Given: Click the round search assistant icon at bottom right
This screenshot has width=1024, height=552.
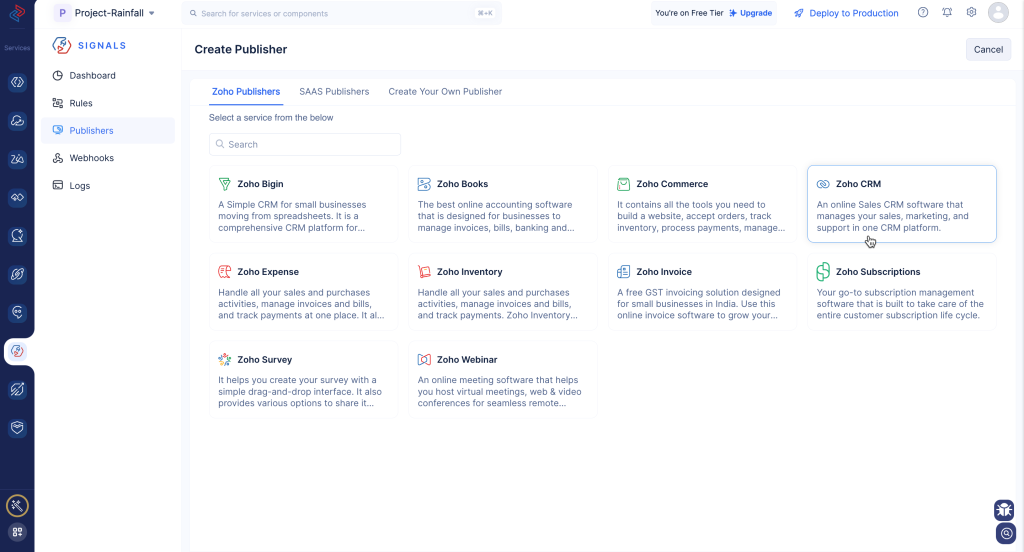Looking at the screenshot, I should [x=1006, y=533].
